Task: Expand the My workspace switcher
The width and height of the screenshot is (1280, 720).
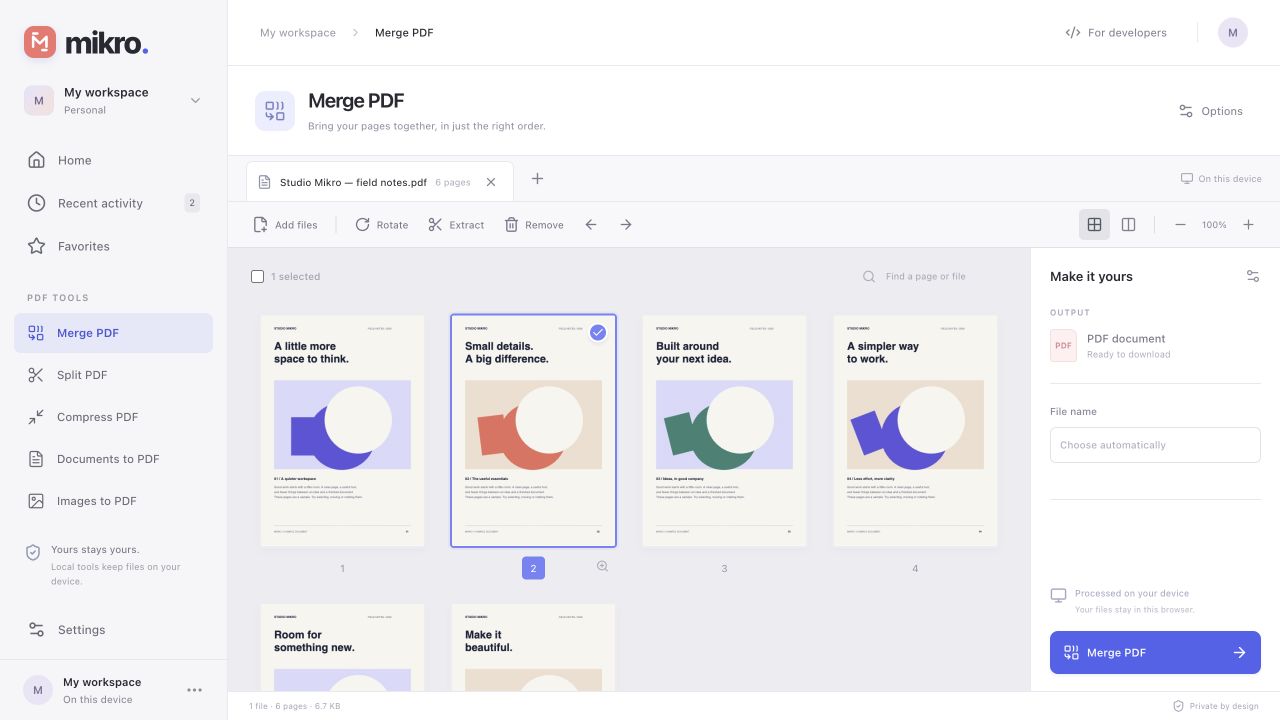Action: tap(113, 100)
